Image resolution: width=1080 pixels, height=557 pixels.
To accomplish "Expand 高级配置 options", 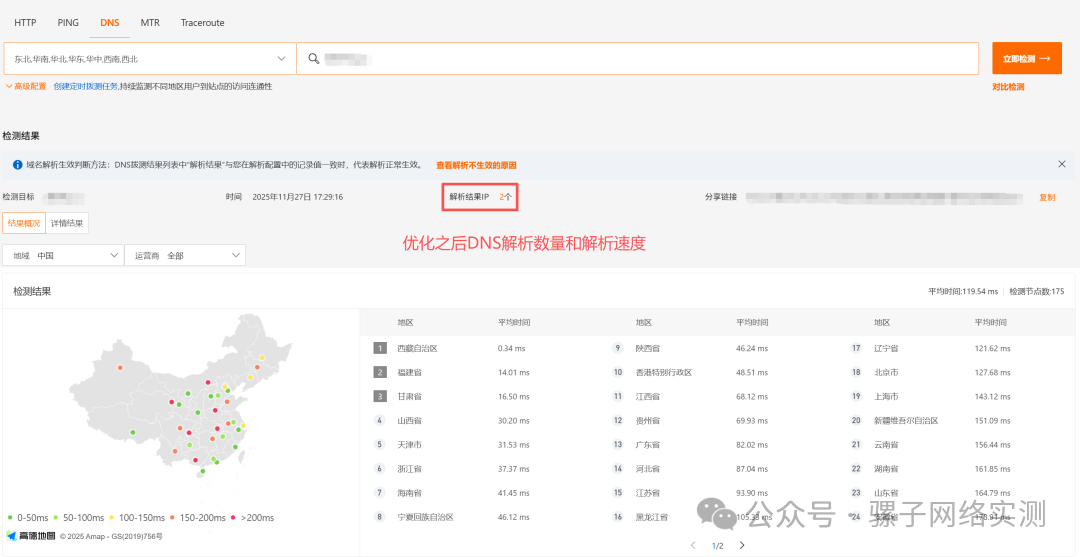I will pos(25,87).
